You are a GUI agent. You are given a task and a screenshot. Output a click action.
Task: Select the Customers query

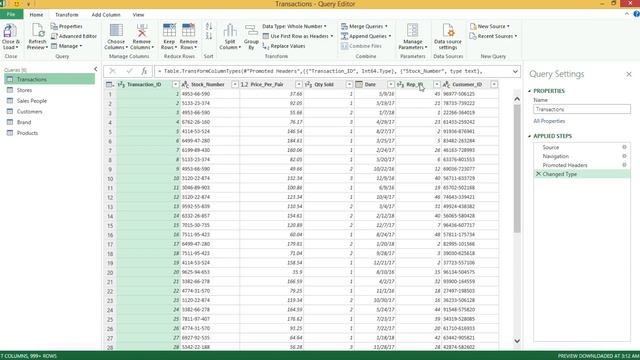tap(49, 111)
